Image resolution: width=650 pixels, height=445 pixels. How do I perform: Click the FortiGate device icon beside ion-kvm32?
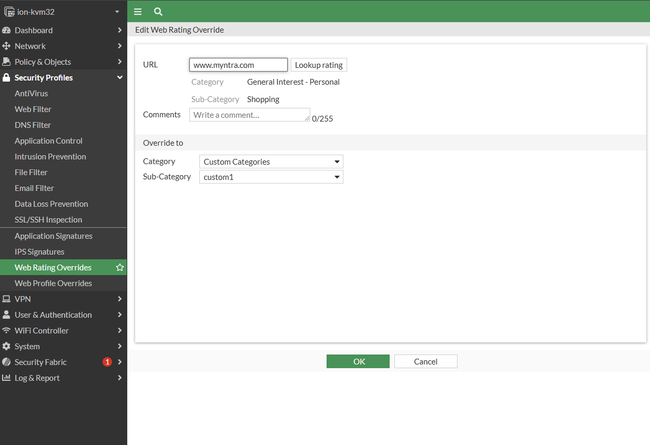coord(9,12)
